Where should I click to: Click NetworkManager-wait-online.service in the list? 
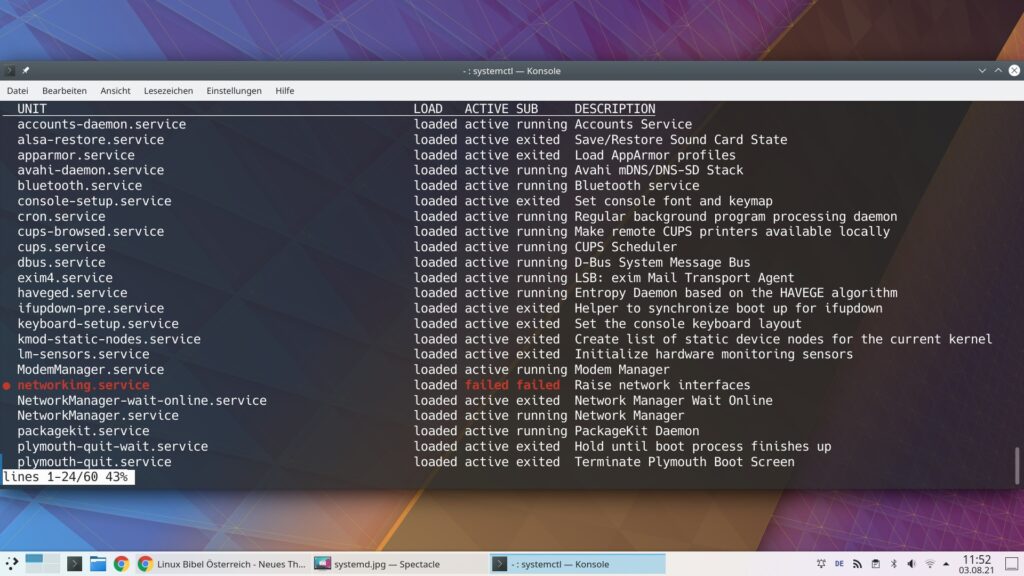142,400
